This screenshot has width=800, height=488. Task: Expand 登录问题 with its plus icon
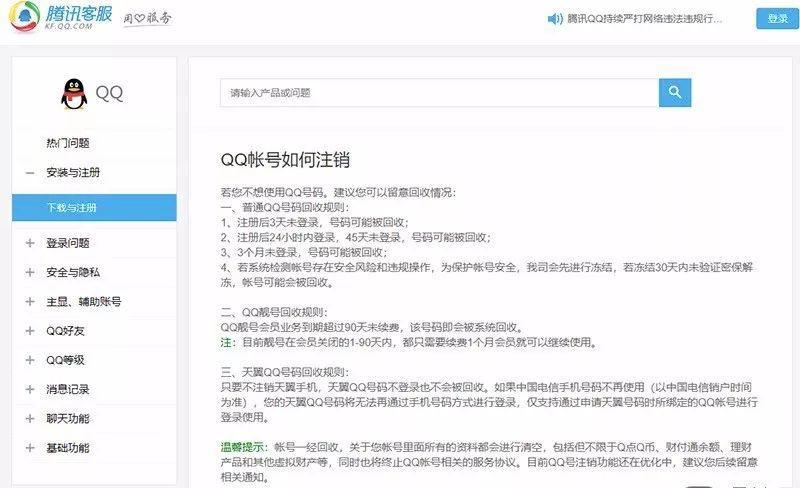point(30,243)
